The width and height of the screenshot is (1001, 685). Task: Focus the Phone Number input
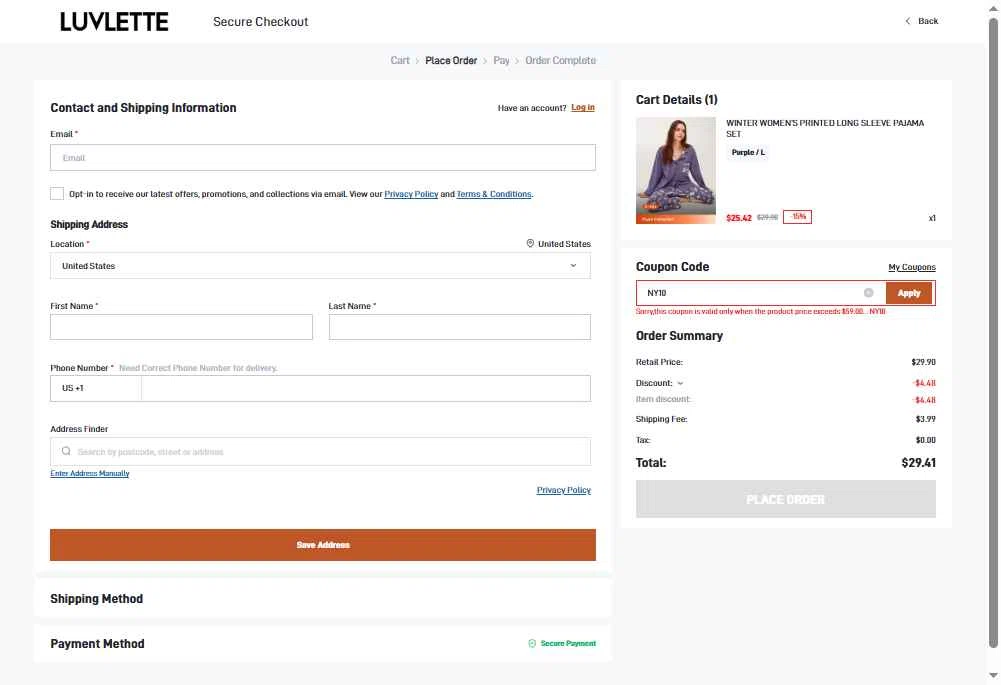coord(366,388)
